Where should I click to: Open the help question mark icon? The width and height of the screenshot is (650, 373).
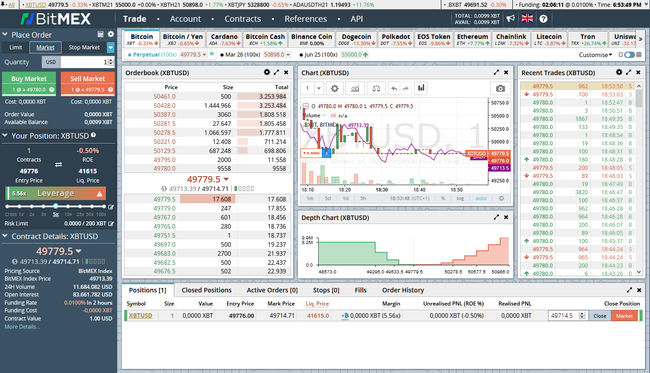(x=543, y=19)
